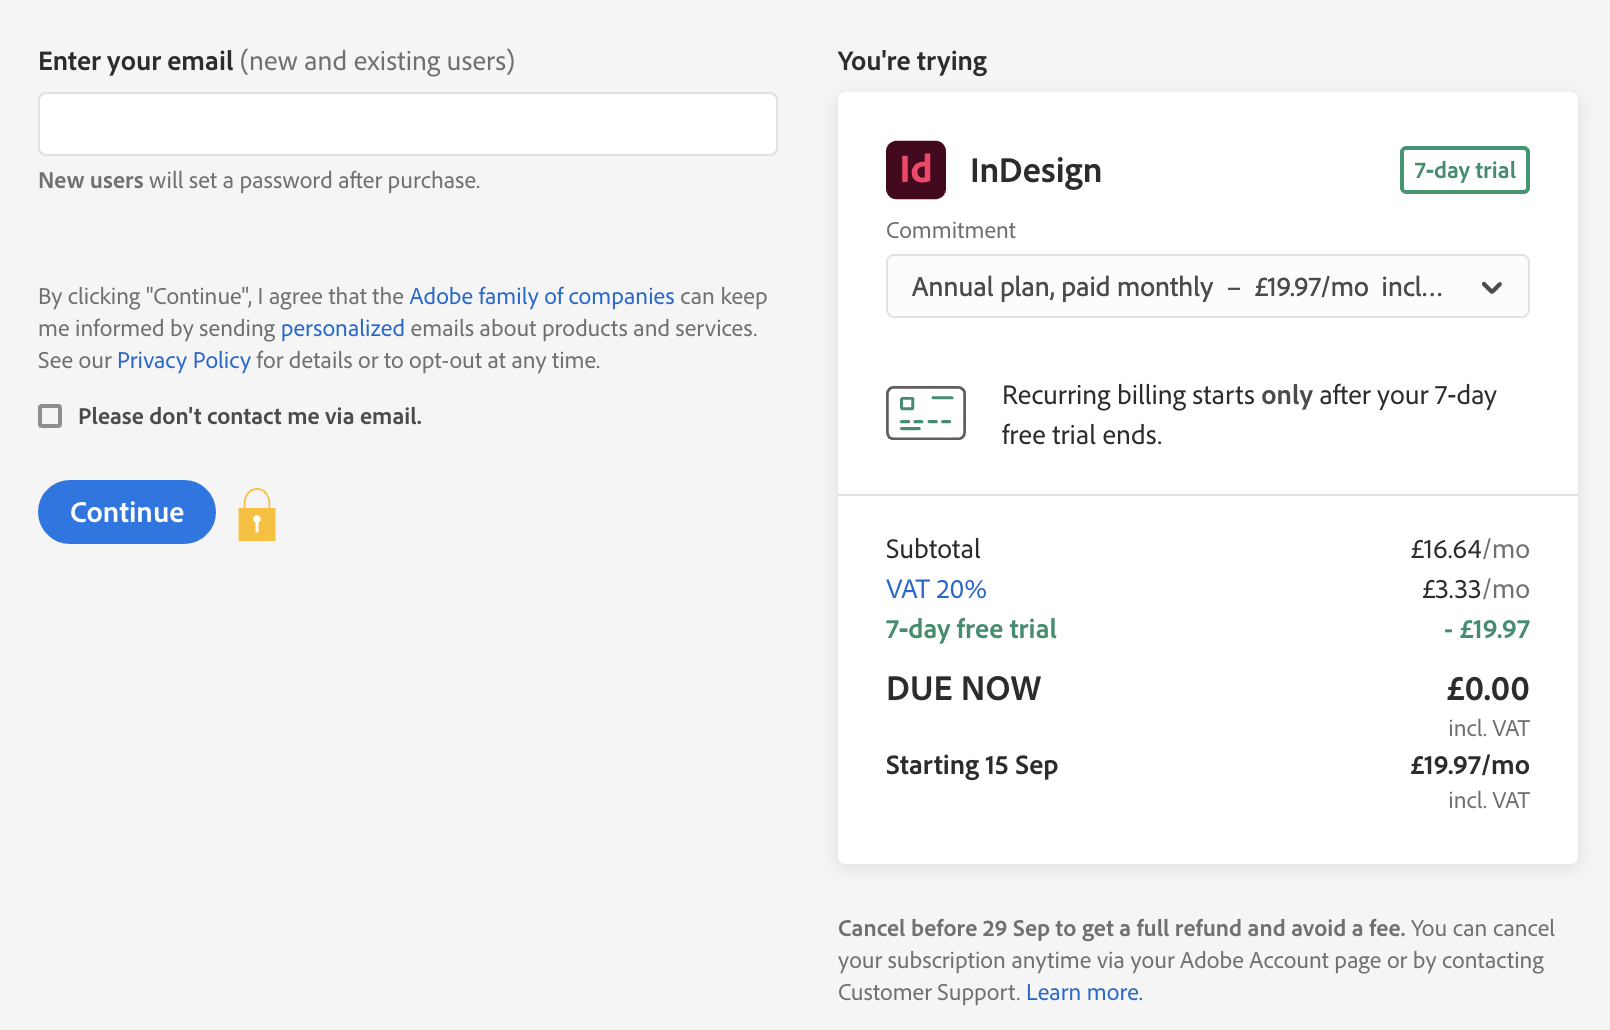The height and width of the screenshot is (1030, 1610).
Task: Click the InDesign app icon
Action: tap(915, 170)
